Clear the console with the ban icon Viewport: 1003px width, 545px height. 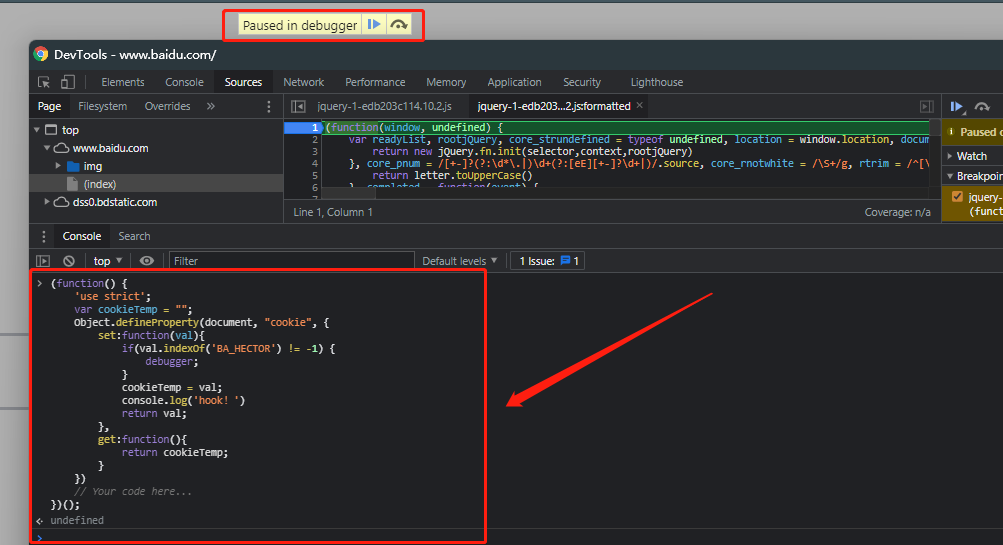pyautogui.click(x=68, y=261)
